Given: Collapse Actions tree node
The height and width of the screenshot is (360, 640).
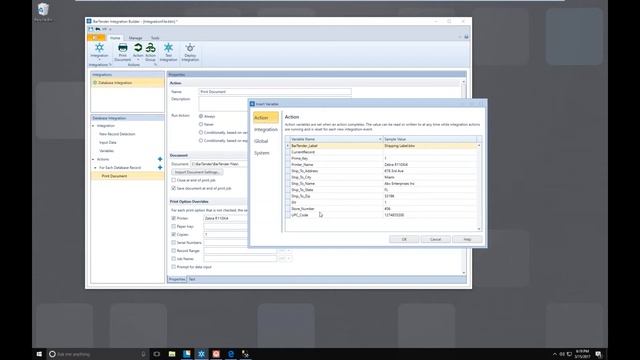Looking at the screenshot, I should (93, 159).
